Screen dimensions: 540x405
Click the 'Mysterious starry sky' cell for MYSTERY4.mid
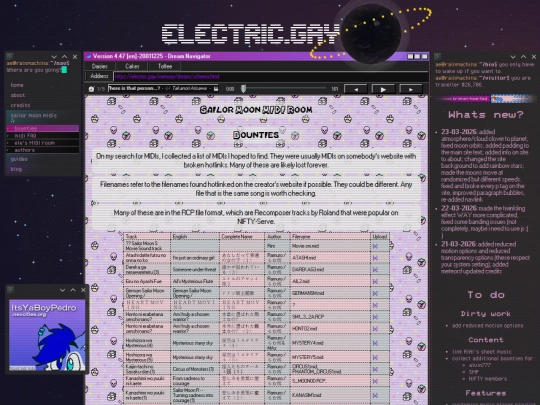(195, 343)
